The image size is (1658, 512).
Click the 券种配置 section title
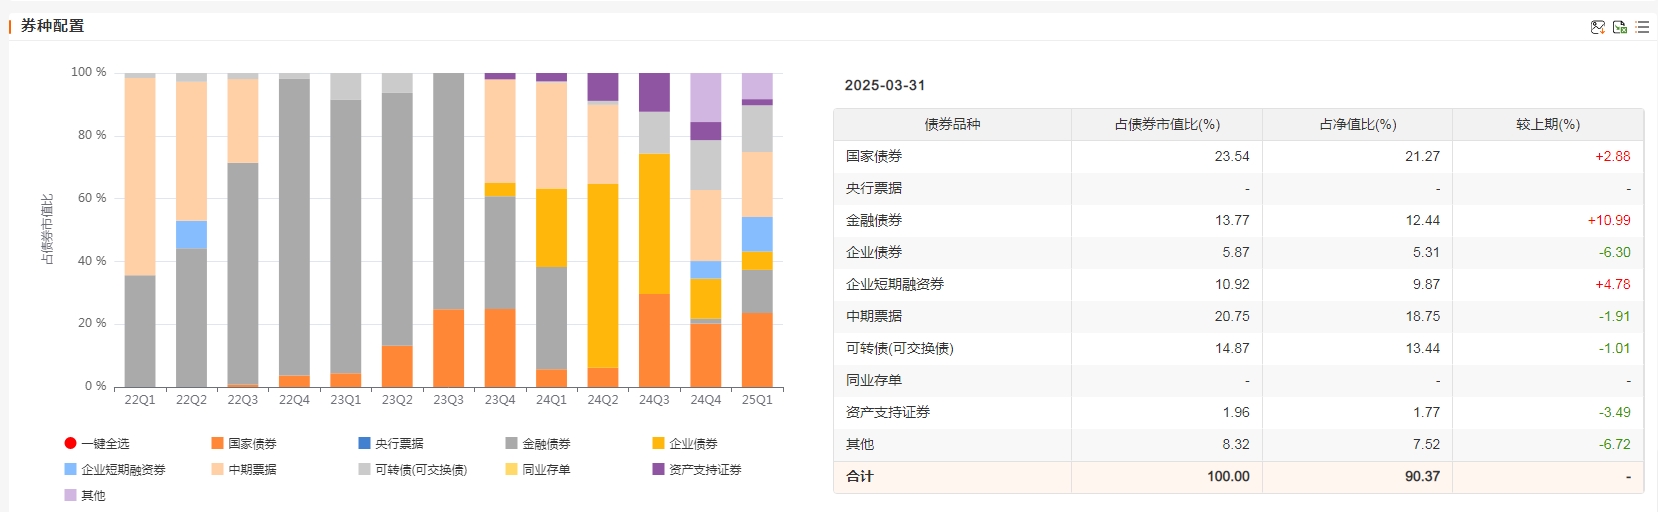[52, 26]
